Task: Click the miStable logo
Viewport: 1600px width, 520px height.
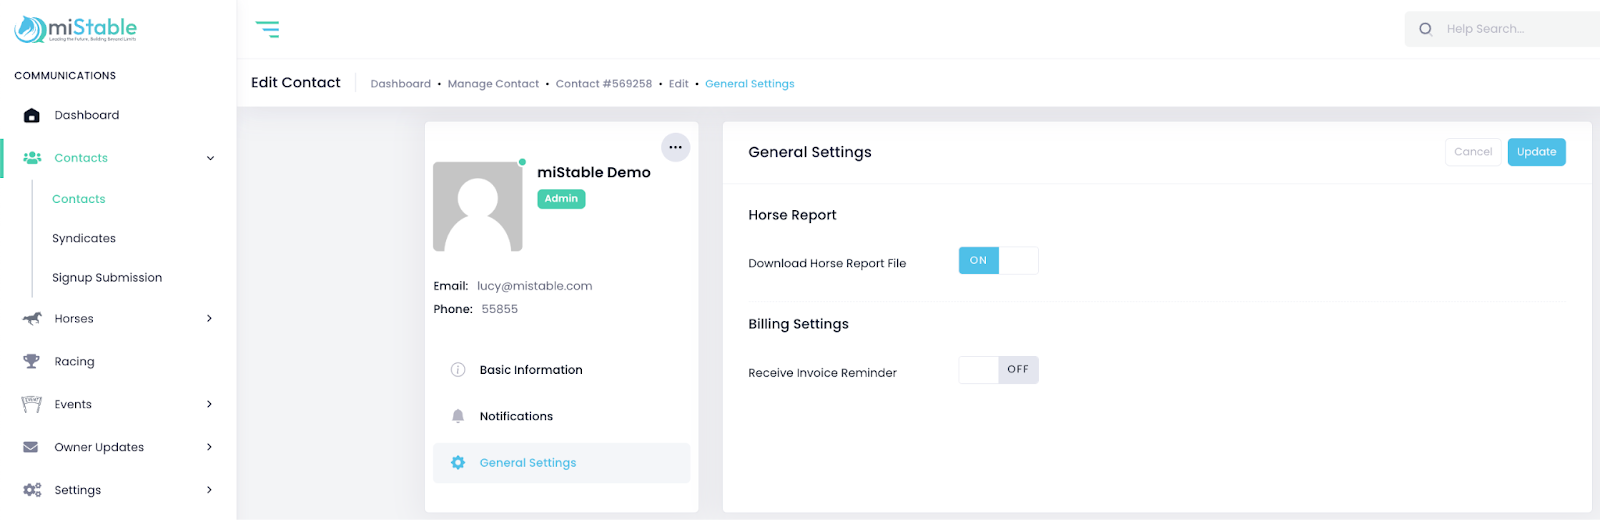Action: coord(76,29)
